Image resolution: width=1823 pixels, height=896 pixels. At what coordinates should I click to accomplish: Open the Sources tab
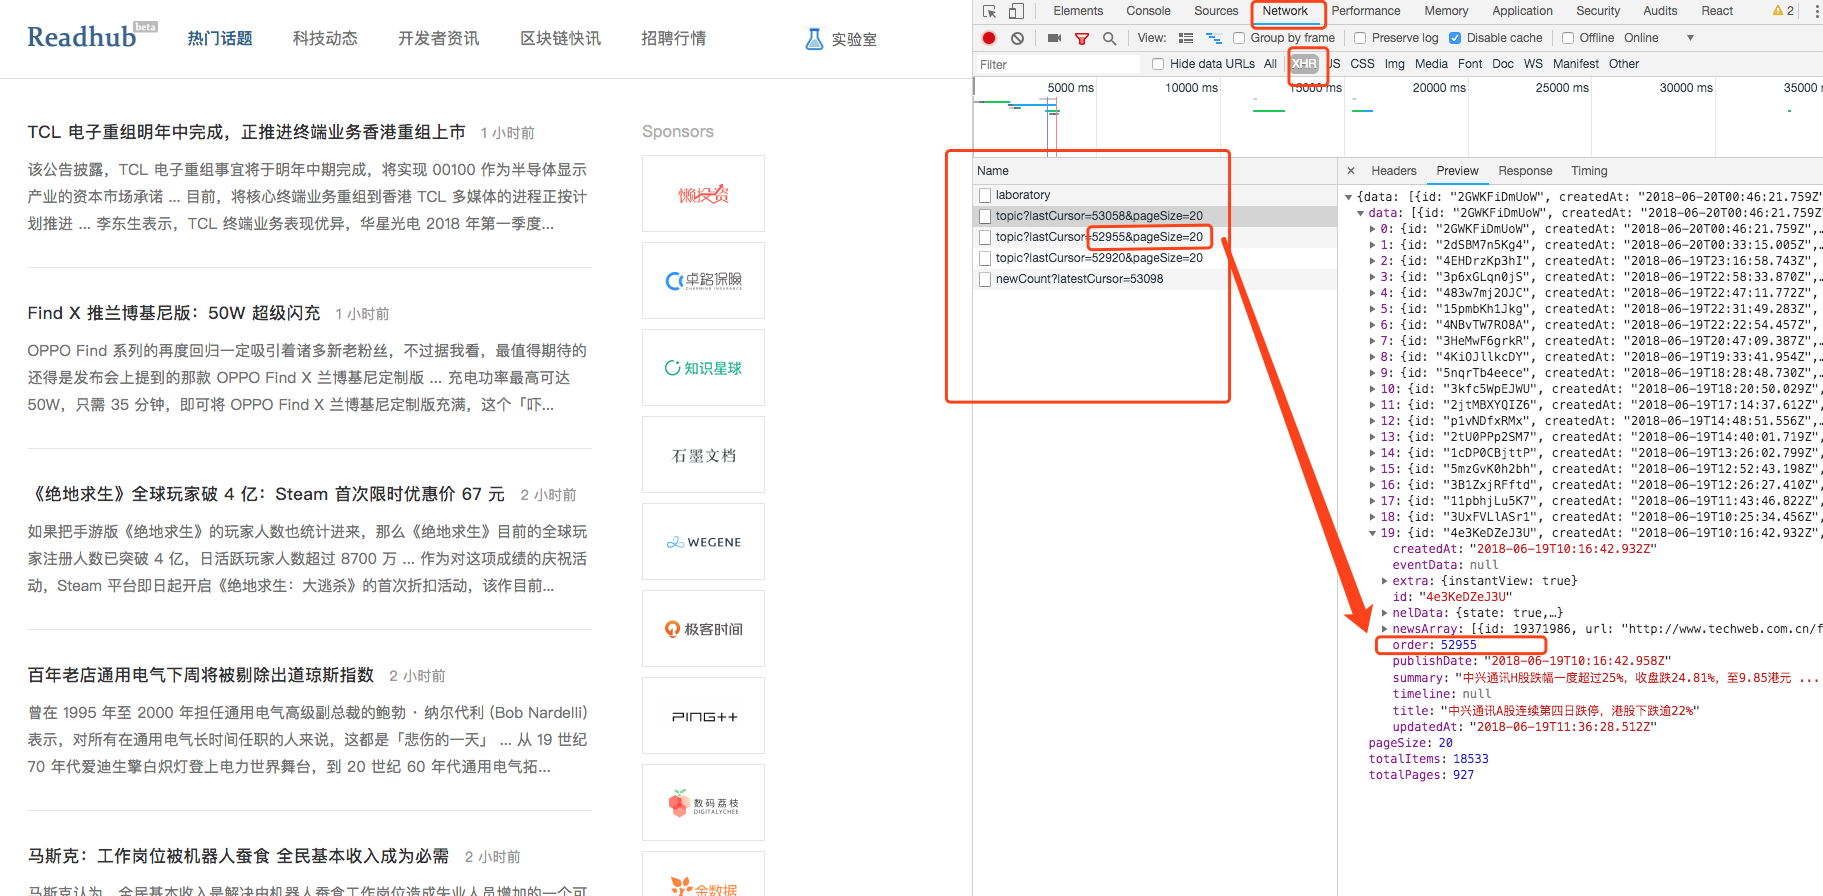click(x=1216, y=11)
